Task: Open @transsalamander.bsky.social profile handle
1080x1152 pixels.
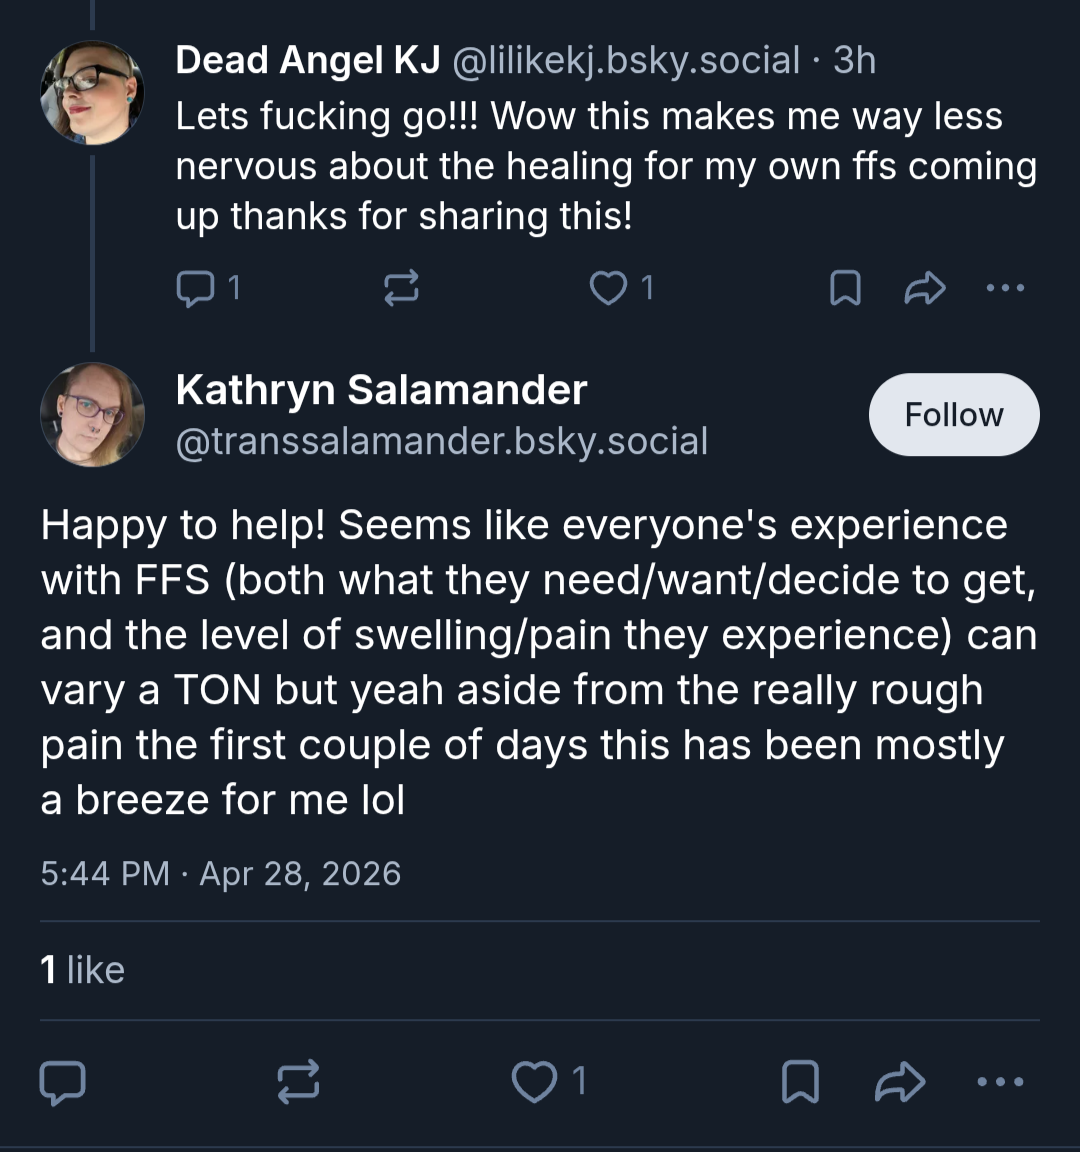Action: coord(442,441)
